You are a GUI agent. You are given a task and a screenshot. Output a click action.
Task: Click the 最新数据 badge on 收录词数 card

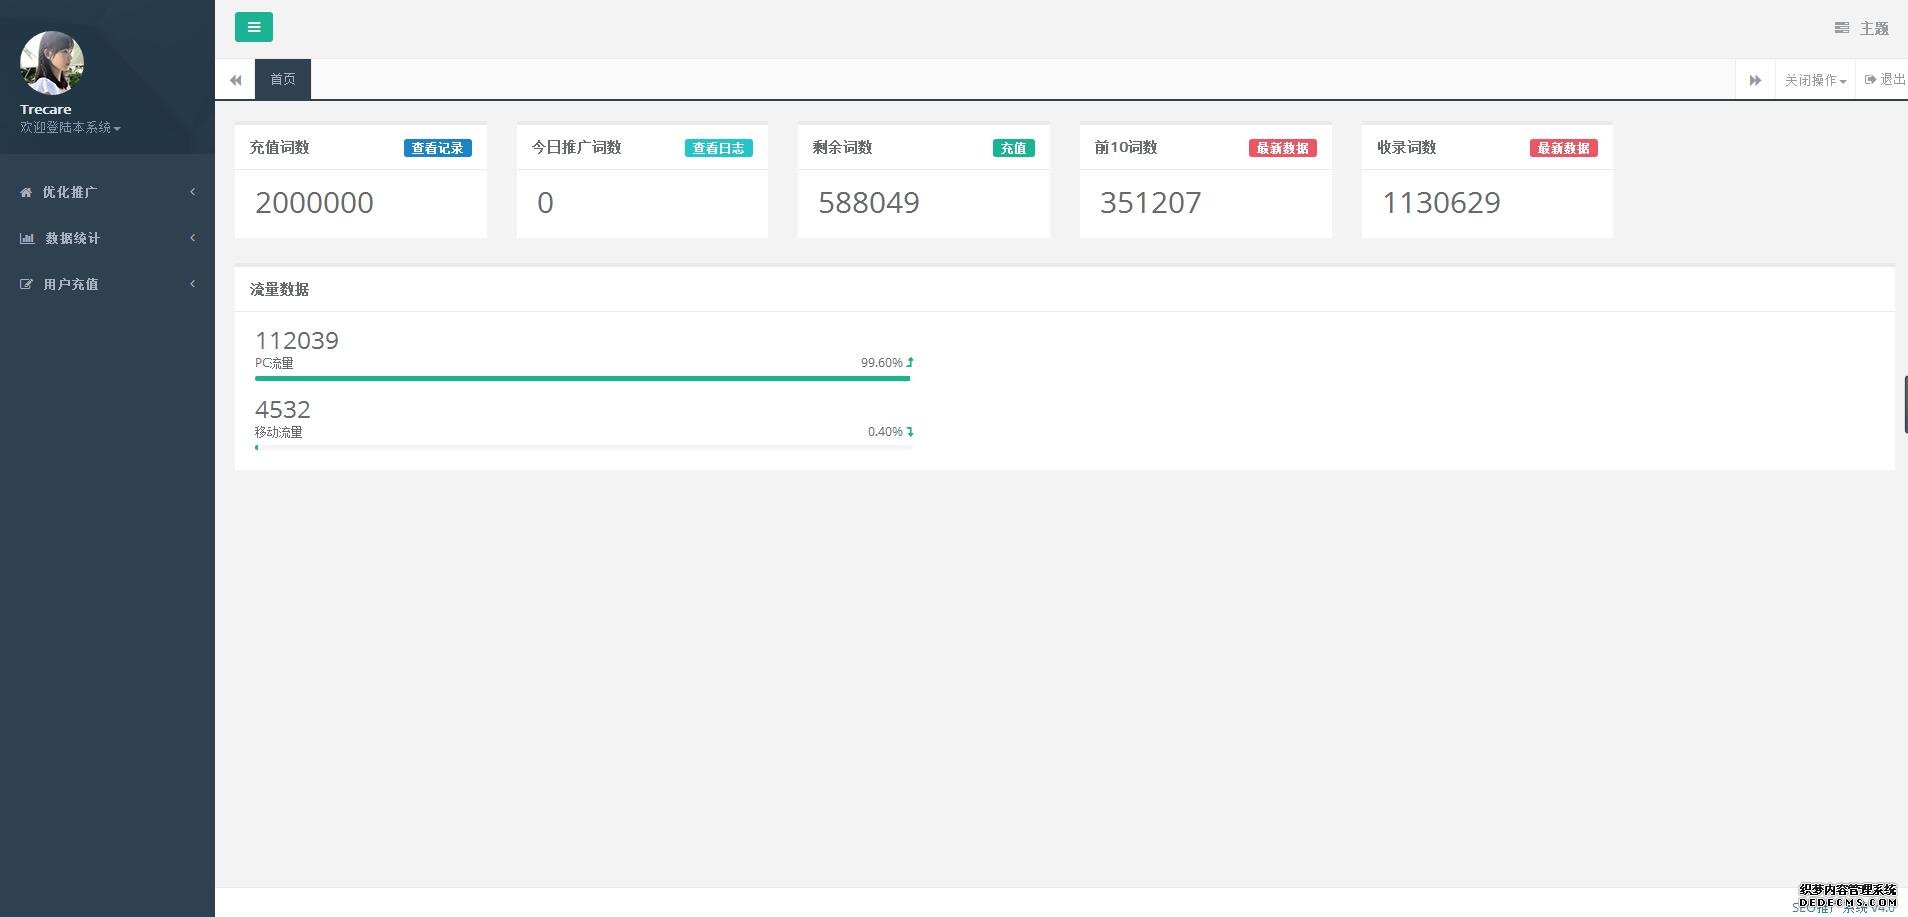1563,148
